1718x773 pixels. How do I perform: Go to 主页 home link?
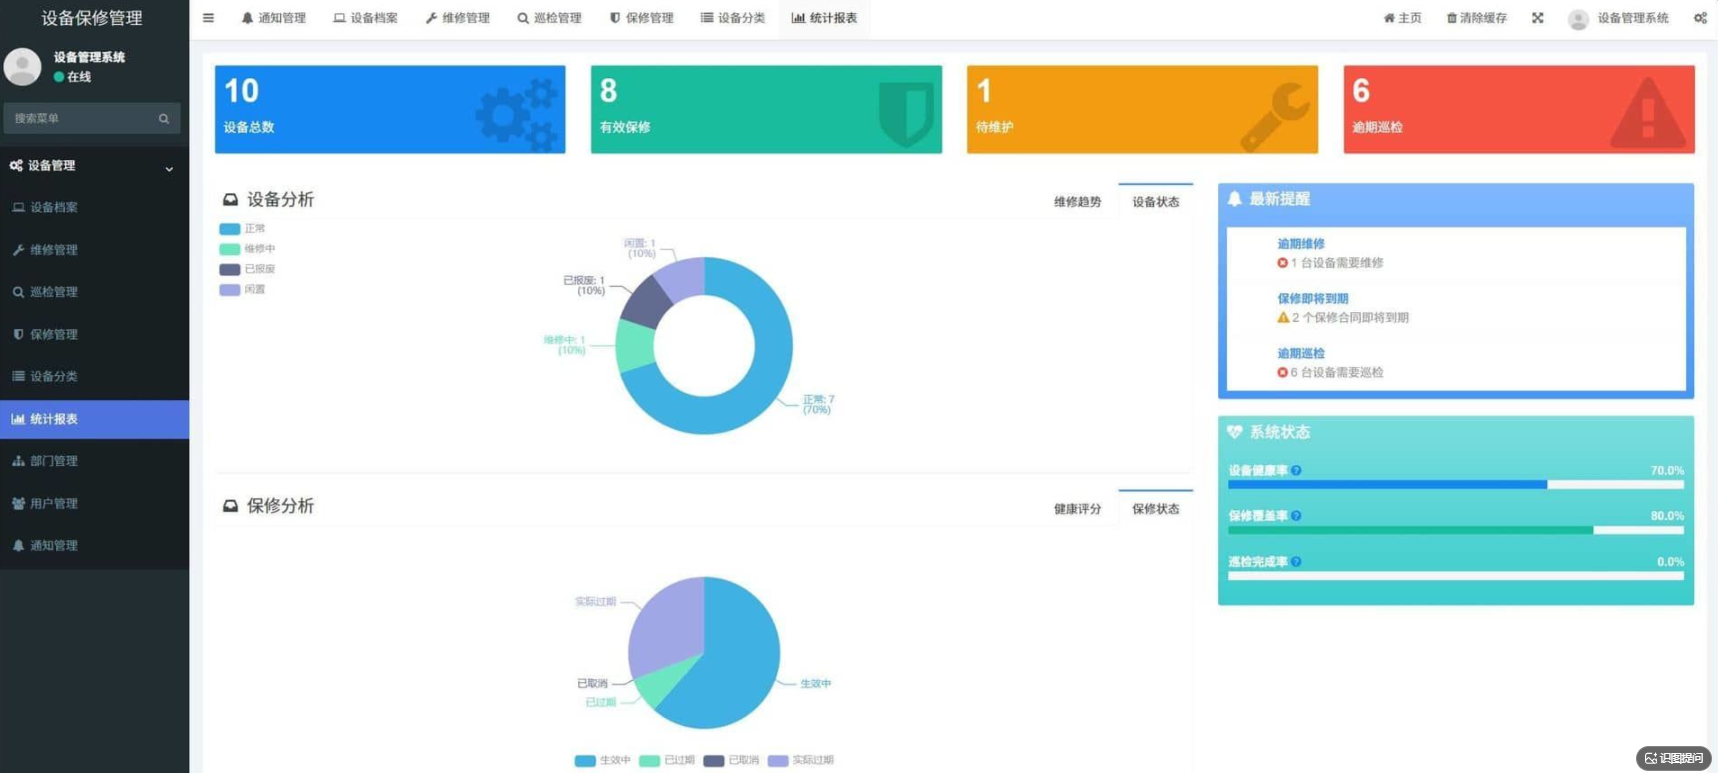1402,18
